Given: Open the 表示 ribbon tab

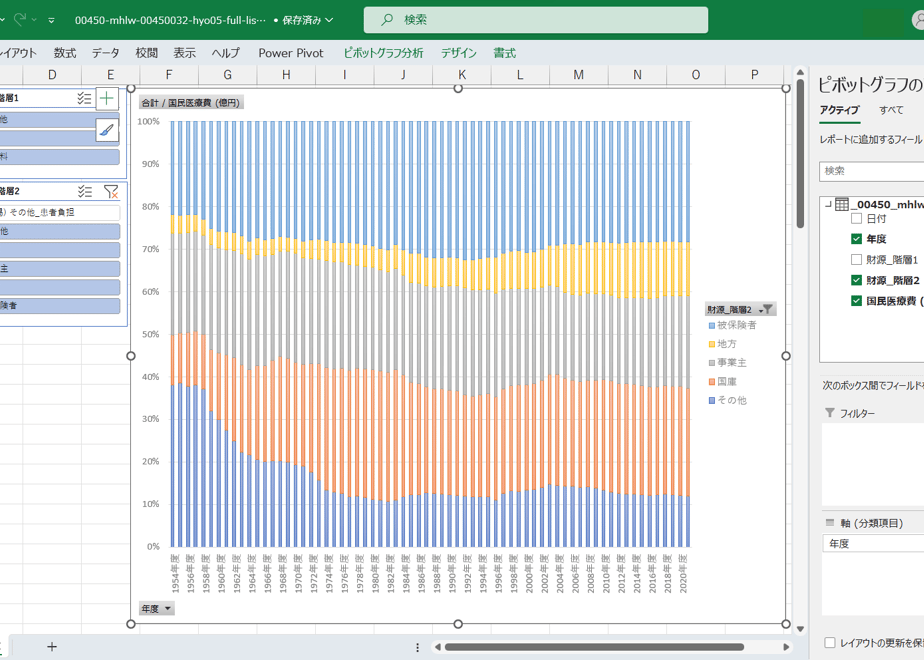Looking at the screenshot, I should 184,53.
